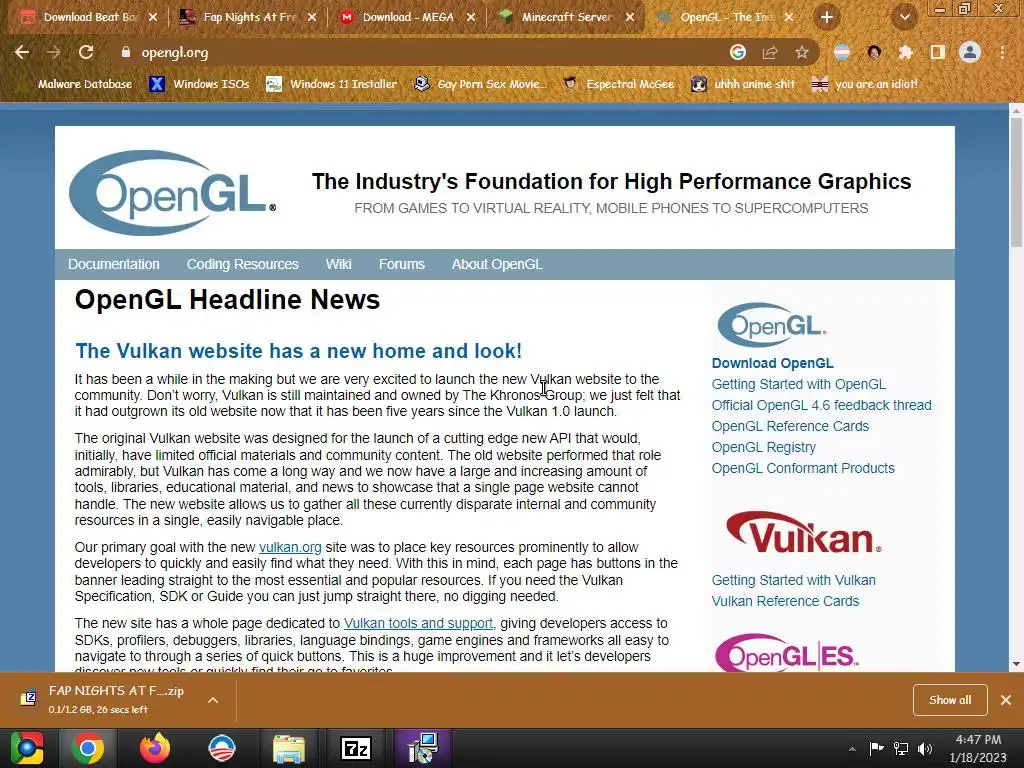
Task: Open Official OpenGL 4.6 feedback thread
Action: (x=822, y=405)
